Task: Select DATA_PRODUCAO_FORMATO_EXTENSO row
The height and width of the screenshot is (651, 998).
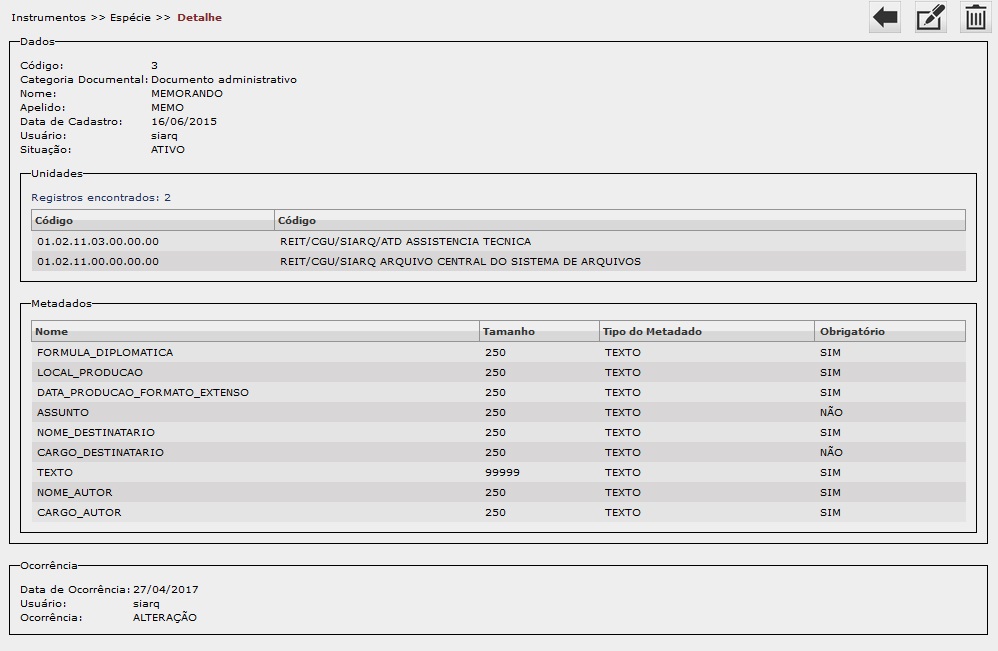Action: point(498,393)
